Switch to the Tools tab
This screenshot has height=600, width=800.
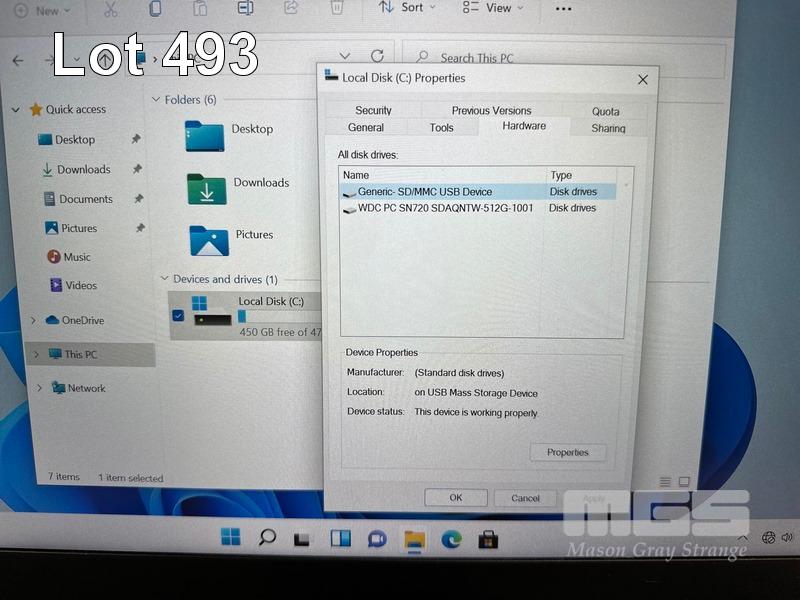(441, 128)
